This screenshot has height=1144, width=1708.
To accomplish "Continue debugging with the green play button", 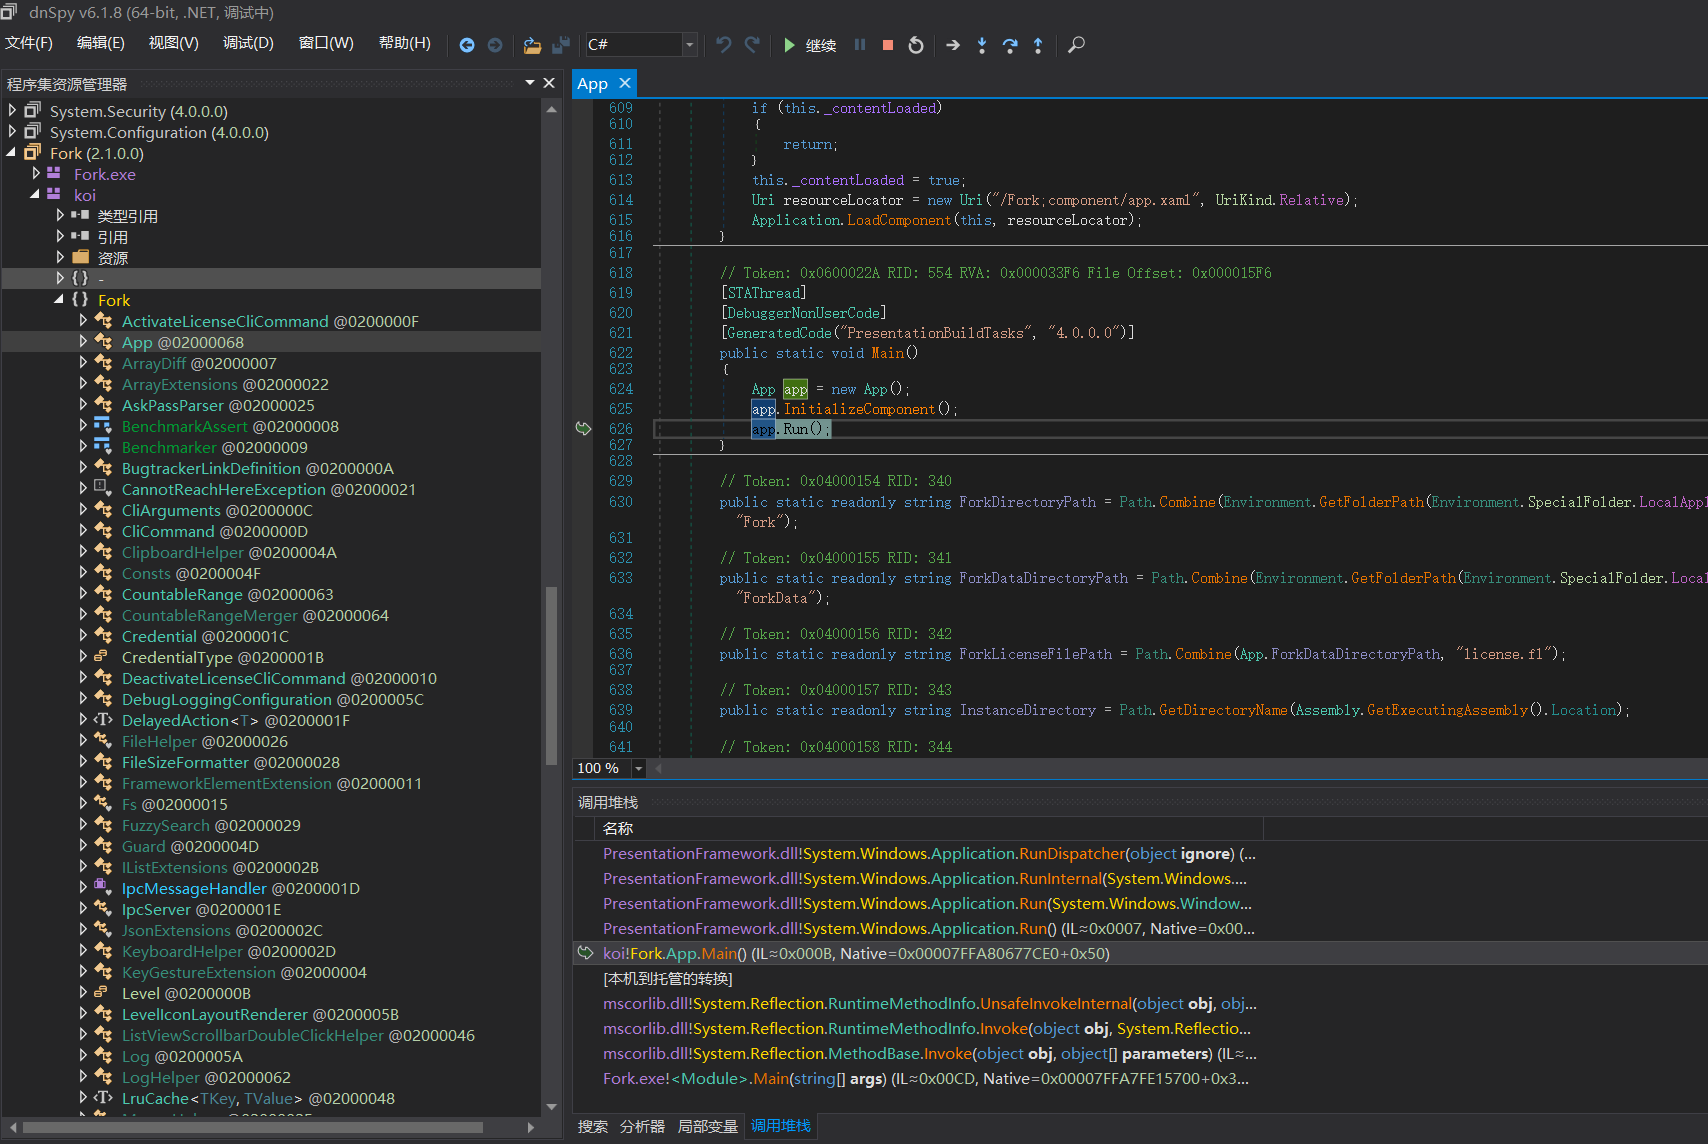I will click(789, 45).
